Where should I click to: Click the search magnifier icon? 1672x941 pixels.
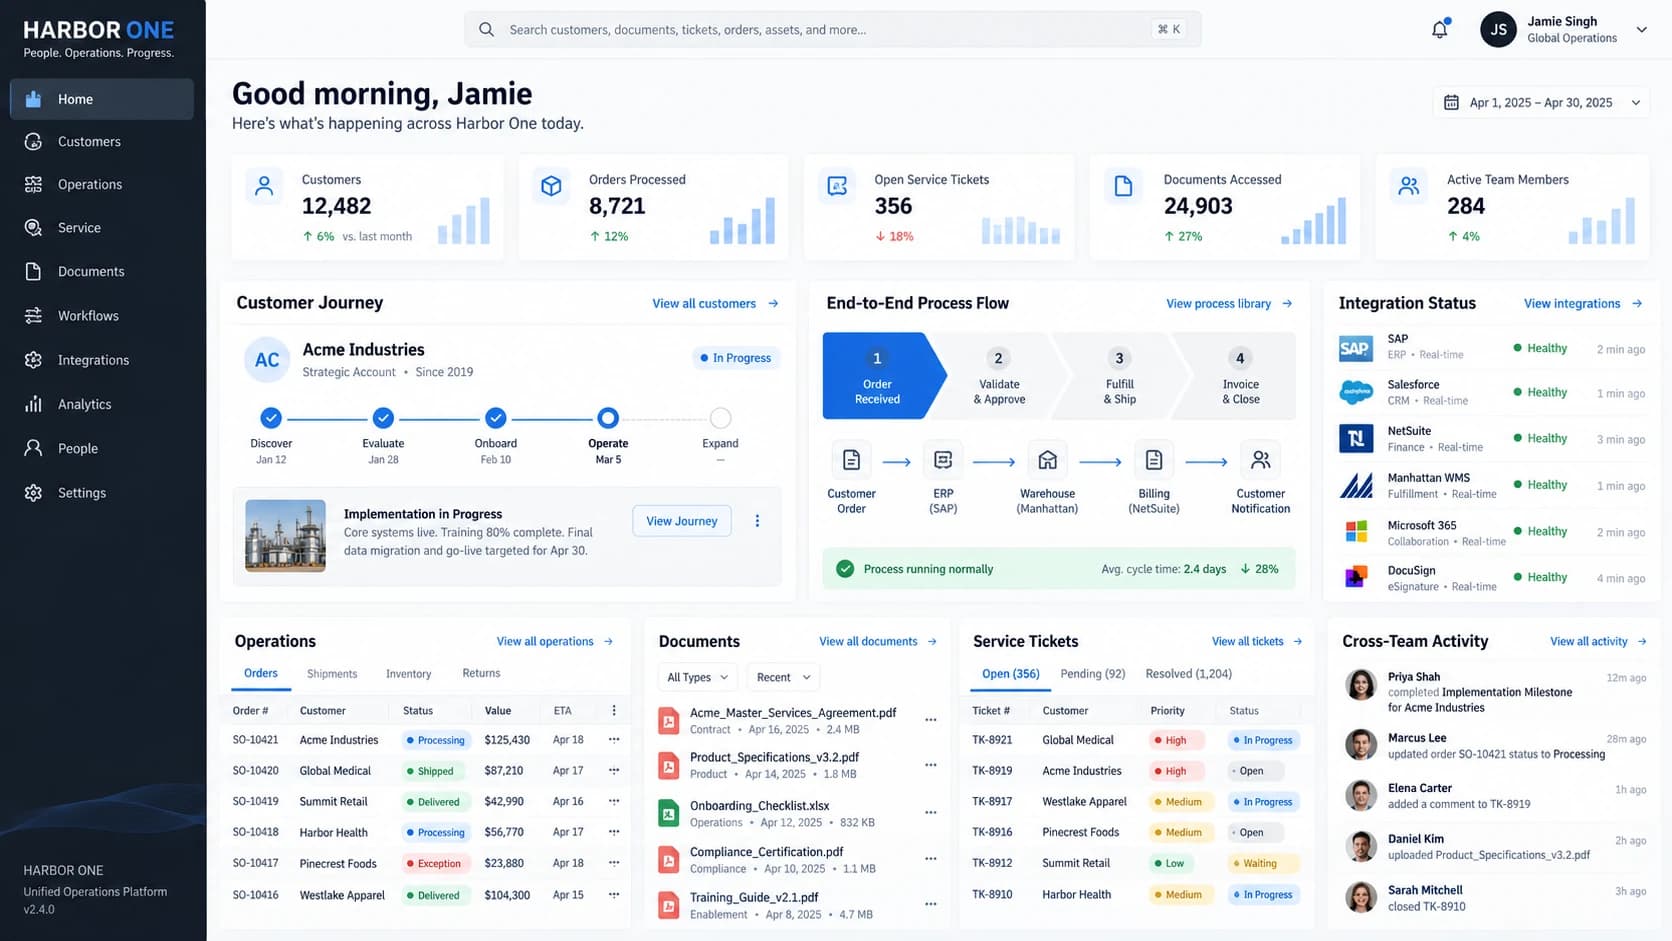tap(486, 30)
